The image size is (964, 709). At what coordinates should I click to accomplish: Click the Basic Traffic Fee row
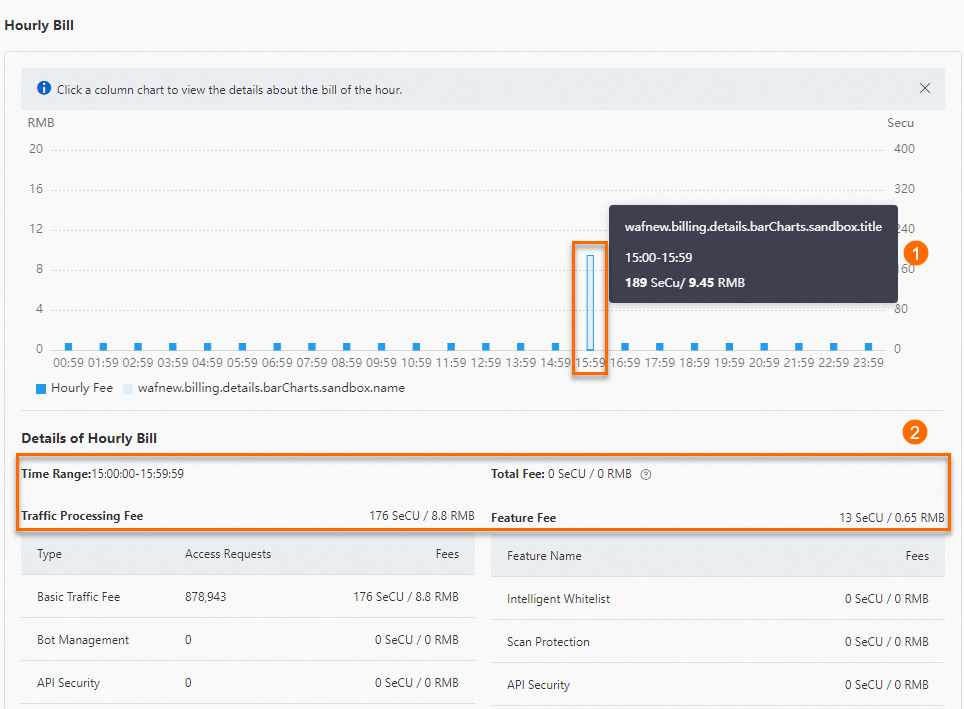[x=78, y=597]
